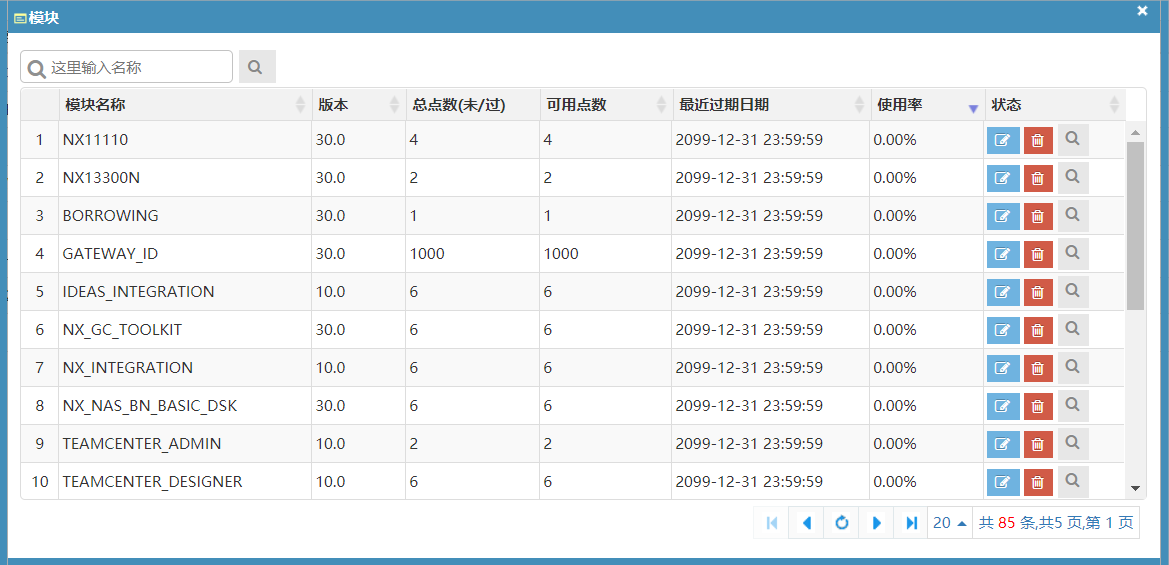This screenshot has width=1169, height=565.
Task: Open magnifier for NX_GC_TOOLKIT row
Action: [1073, 330]
